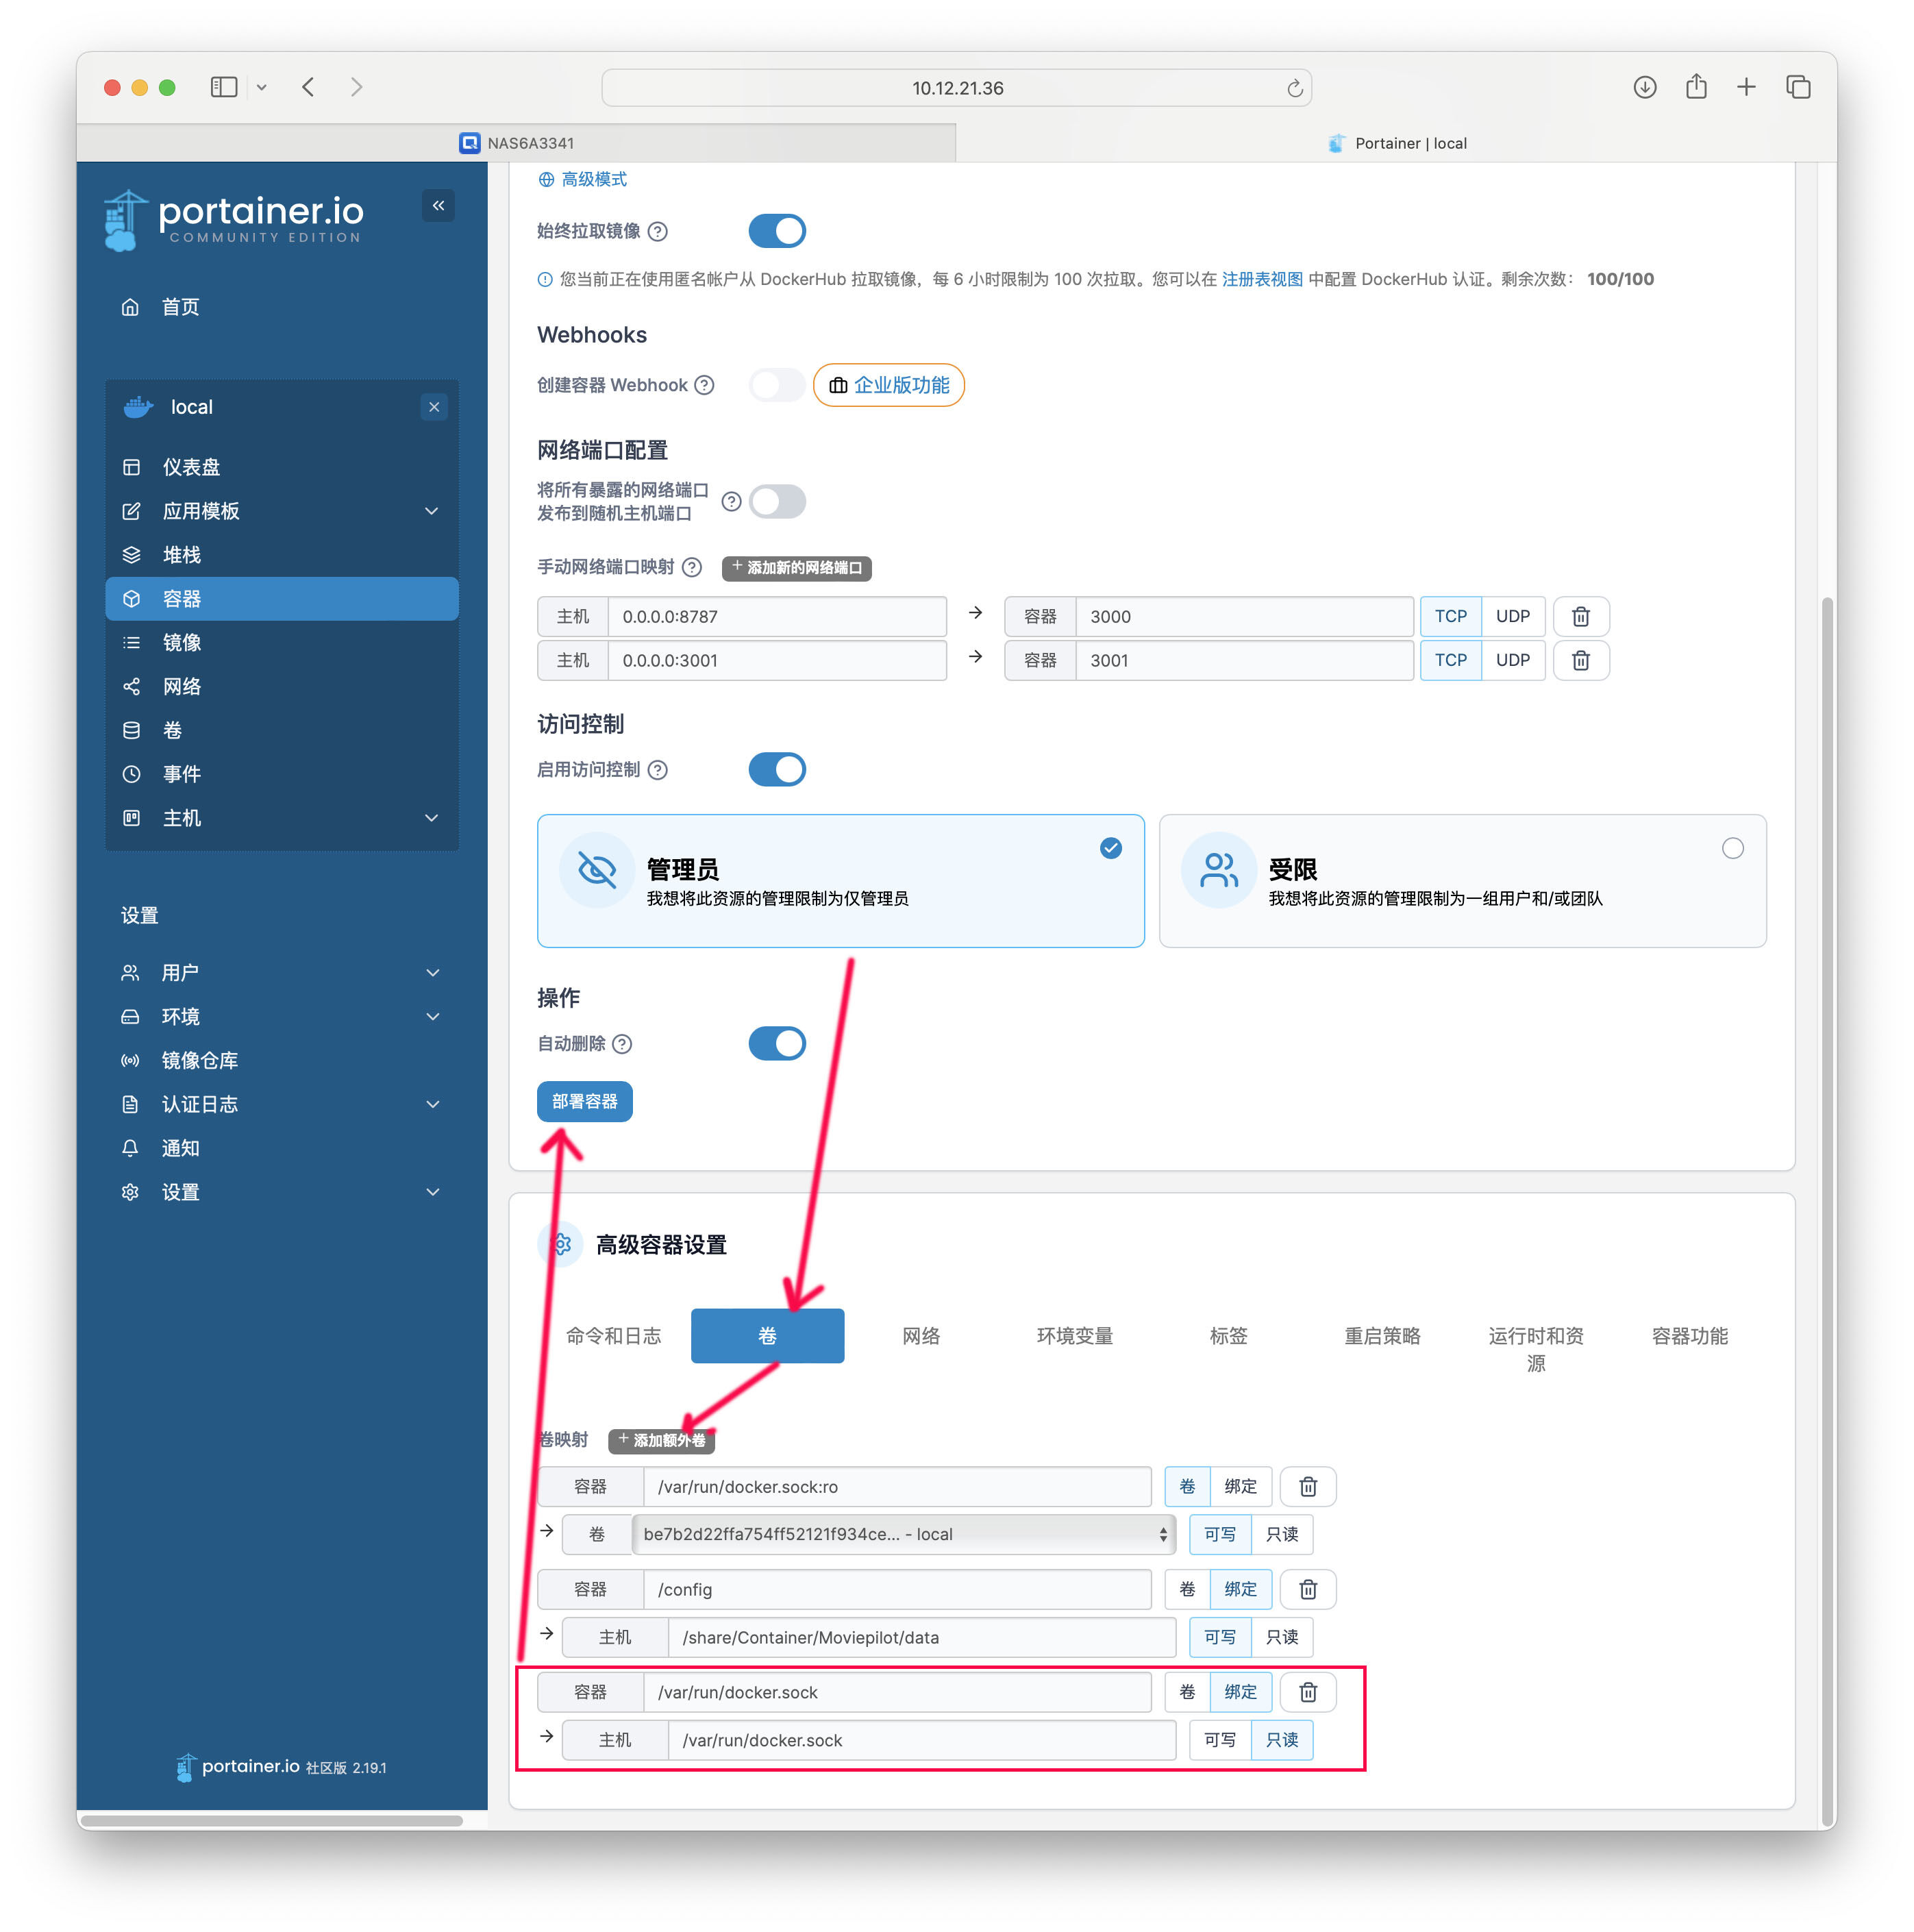
Task: Select the 管理员 access option
Action: click(840, 881)
